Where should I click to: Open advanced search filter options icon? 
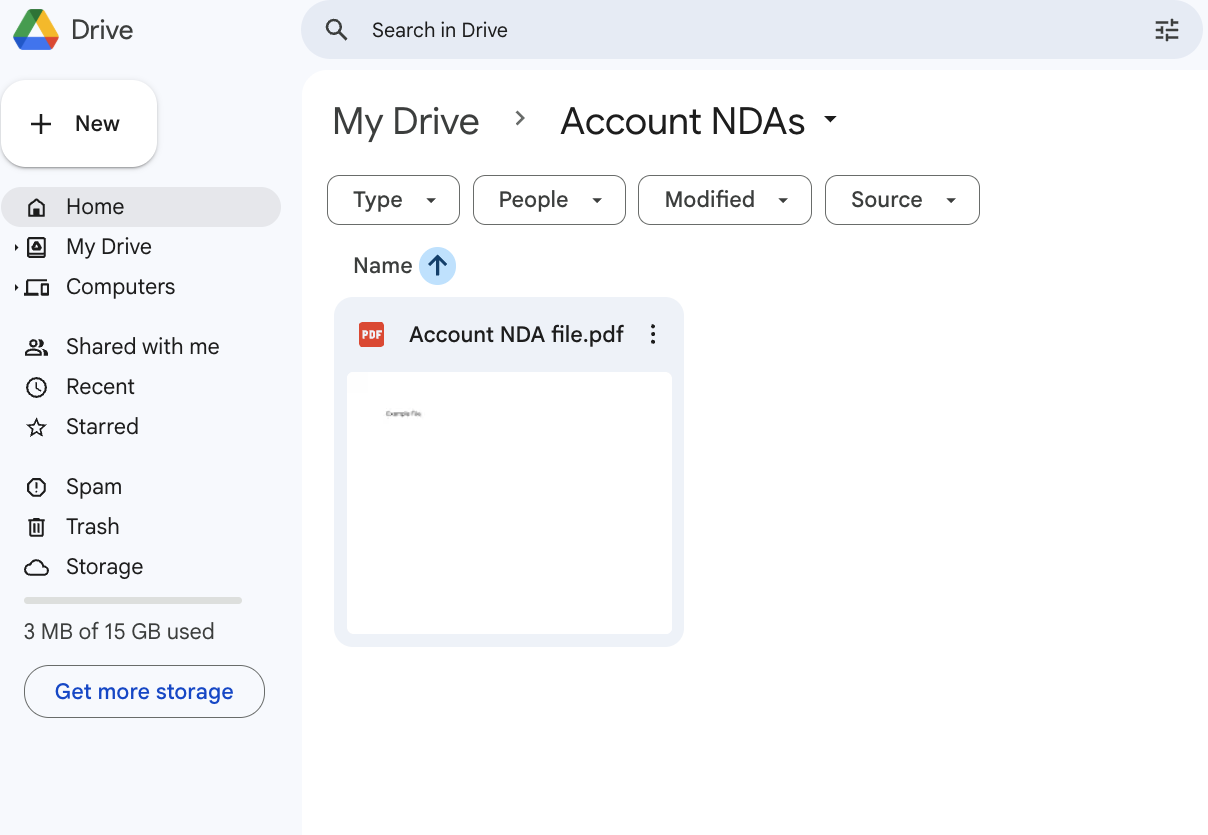[x=1166, y=30]
